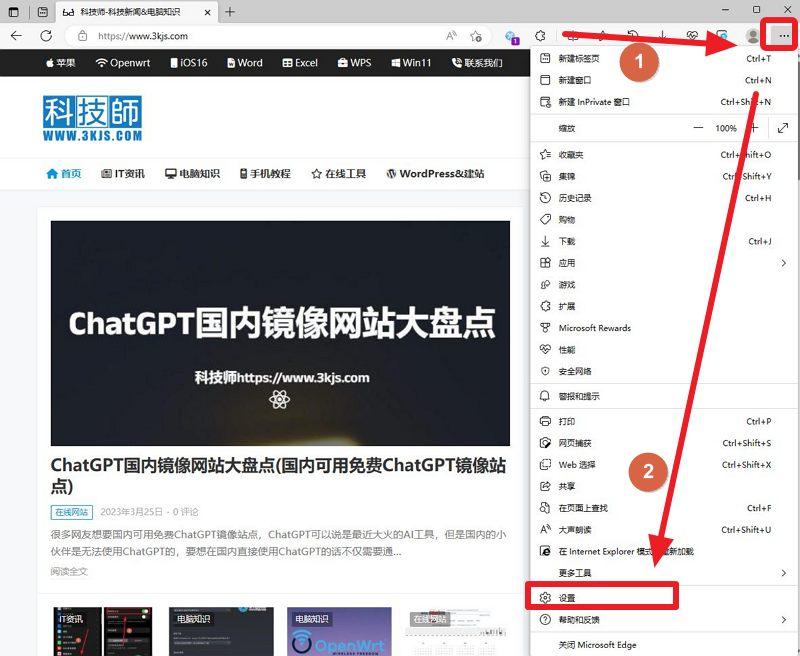Open the browser essentials heart icon
This screenshot has width=800, height=656.
(692, 36)
